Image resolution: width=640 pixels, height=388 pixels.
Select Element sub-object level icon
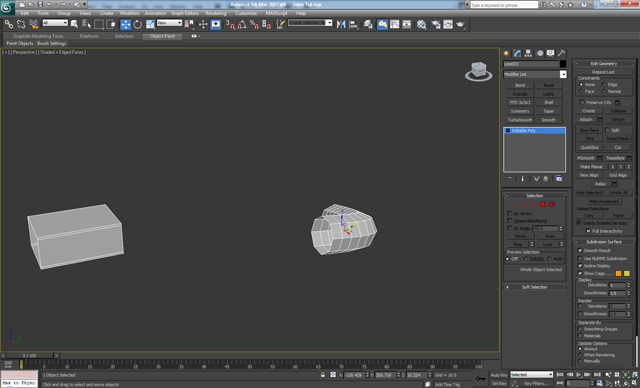552,204
